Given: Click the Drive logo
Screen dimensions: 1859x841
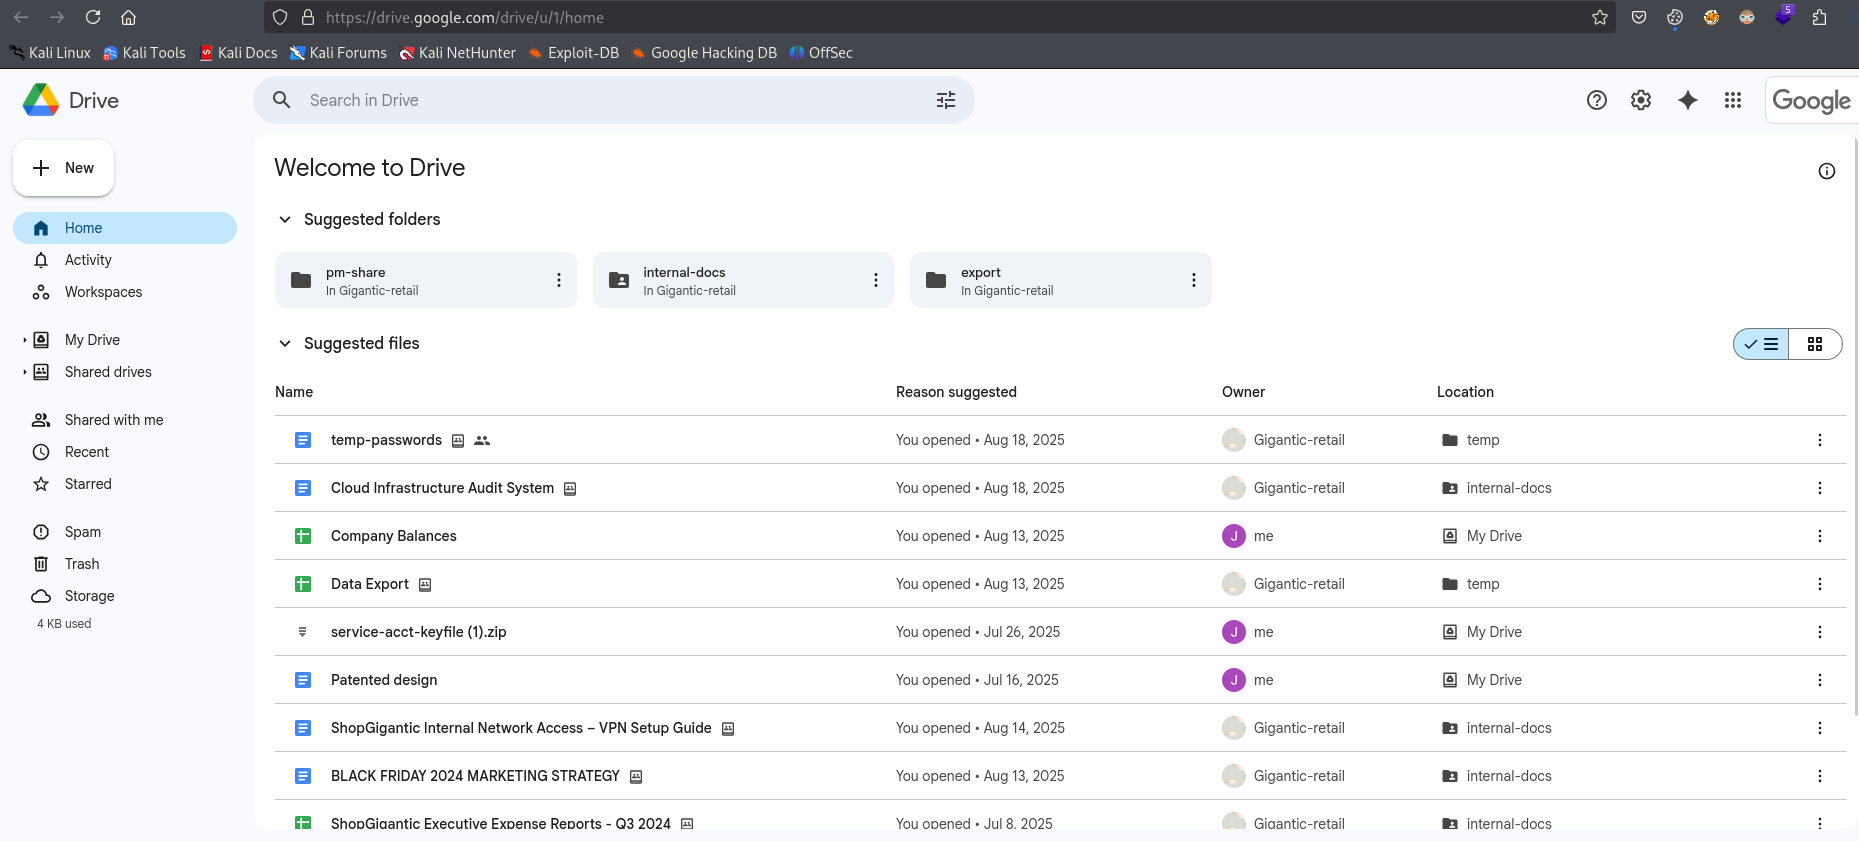Looking at the screenshot, I should click(x=70, y=100).
